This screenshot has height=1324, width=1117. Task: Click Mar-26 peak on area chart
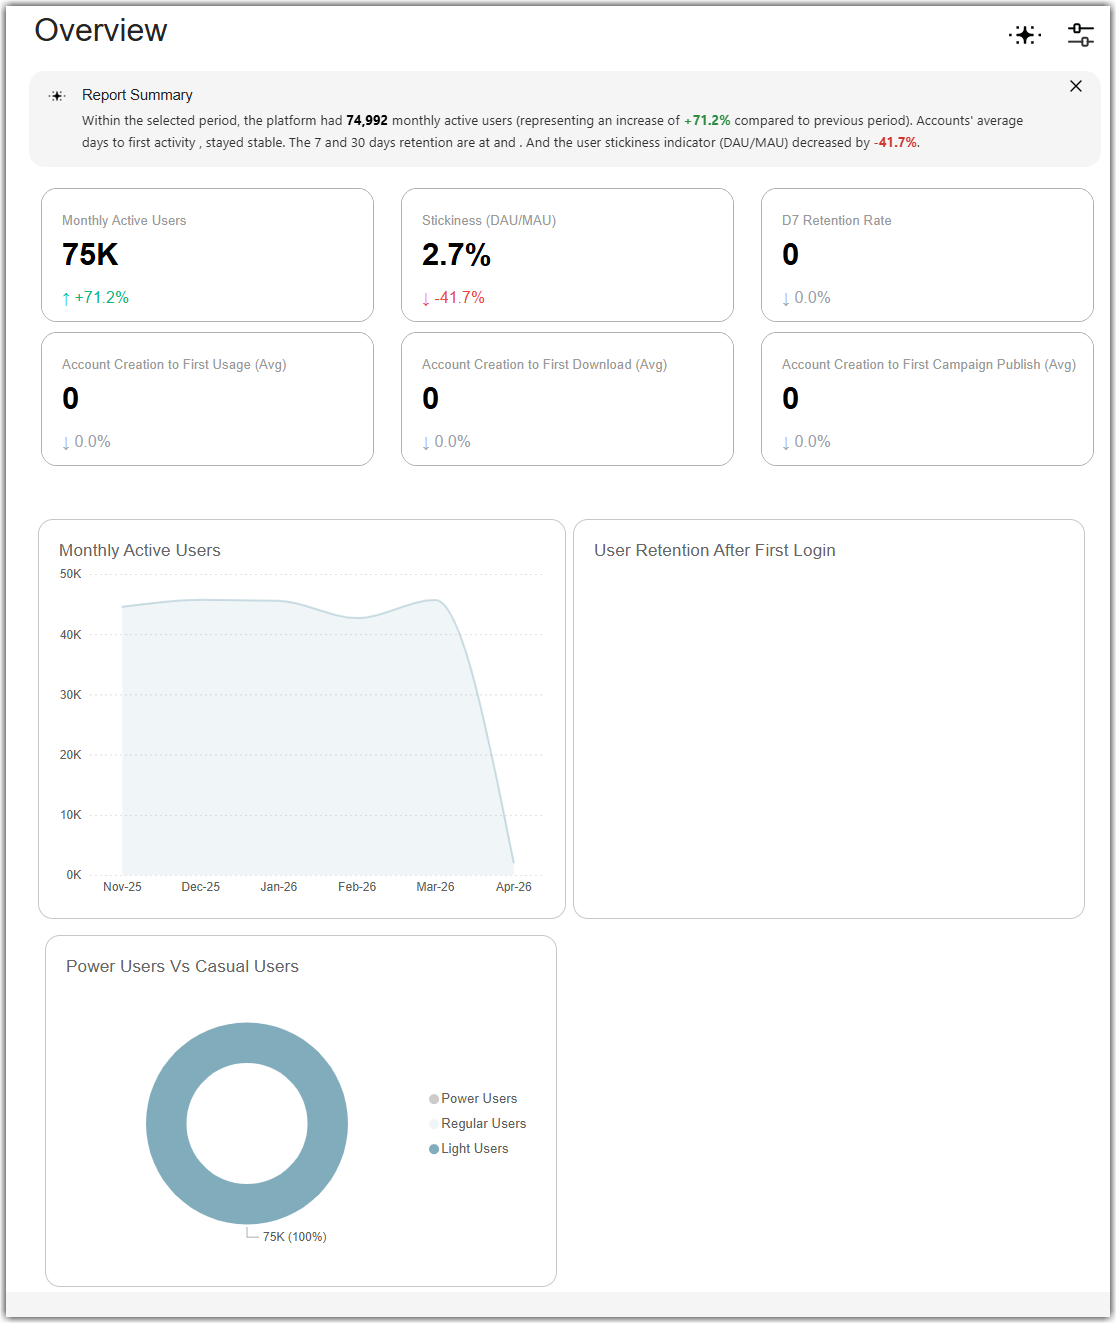click(435, 600)
